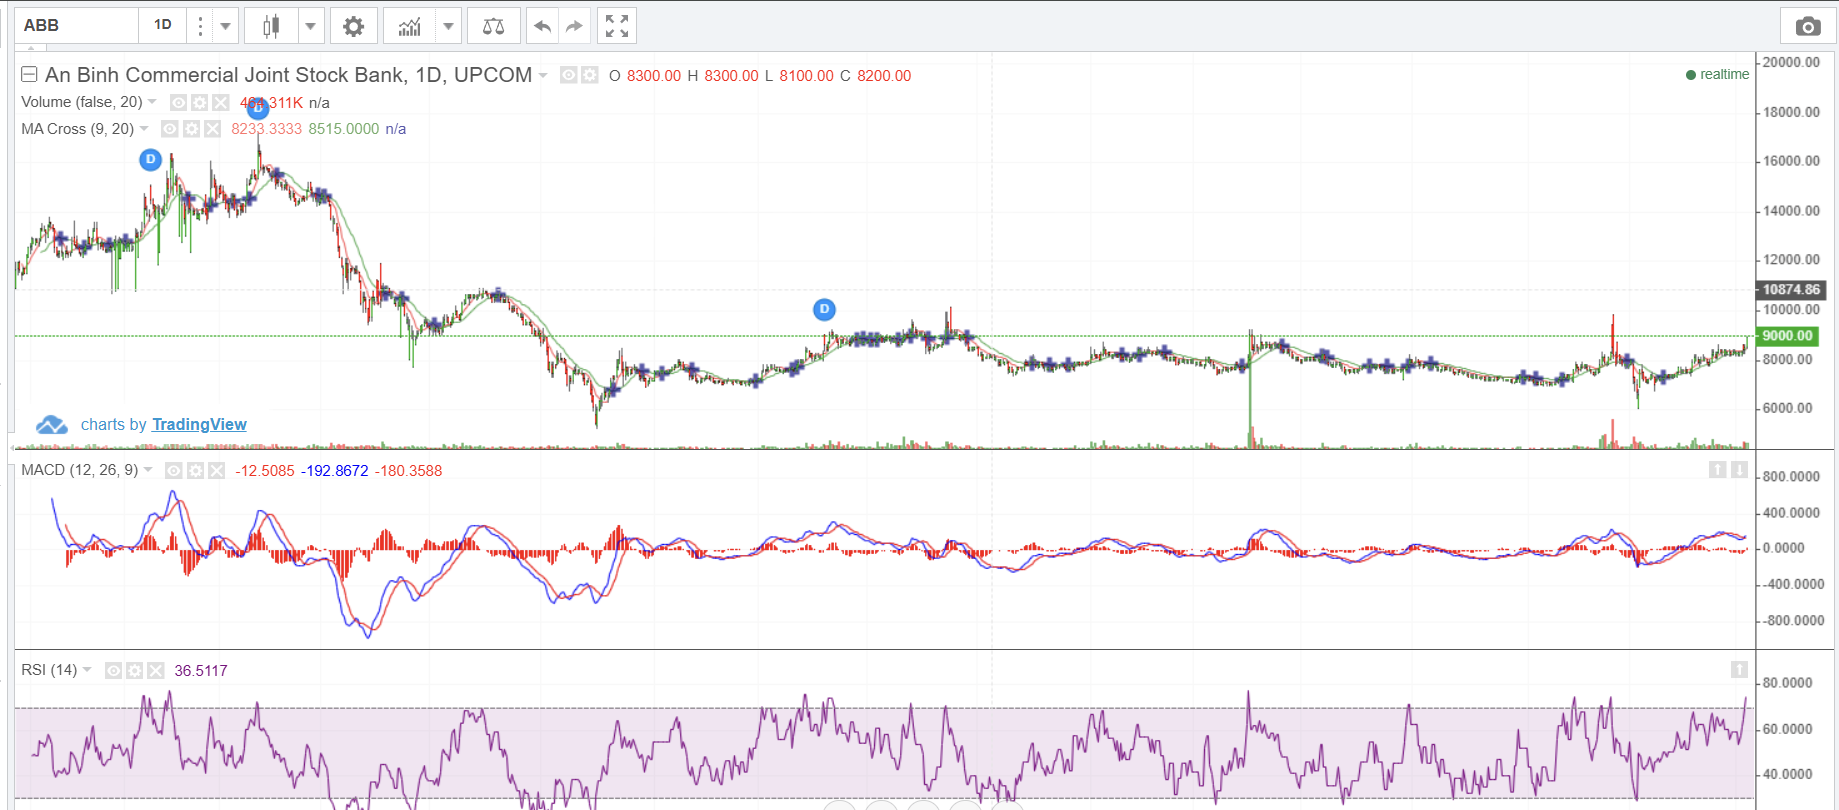Click the 9000.00 green price label

point(1787,336)
